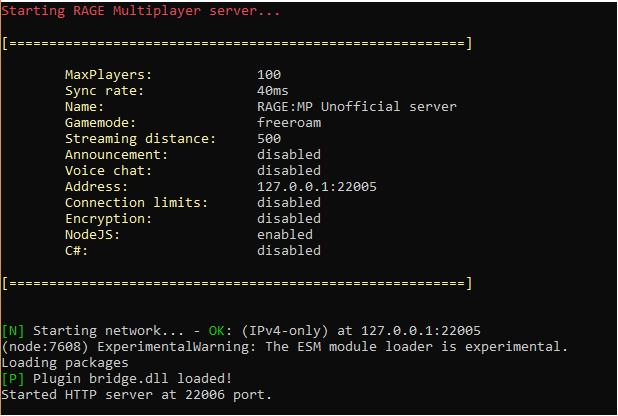618x416 pixels.
Task: Click the C# disabled value
Action: pos(289,250)
